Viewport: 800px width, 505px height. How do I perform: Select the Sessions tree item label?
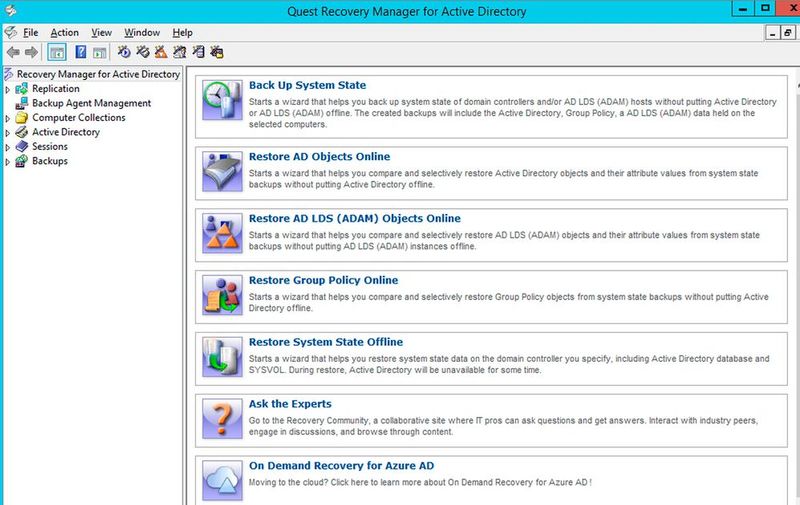pyautogui.click(x=49, y=146)
